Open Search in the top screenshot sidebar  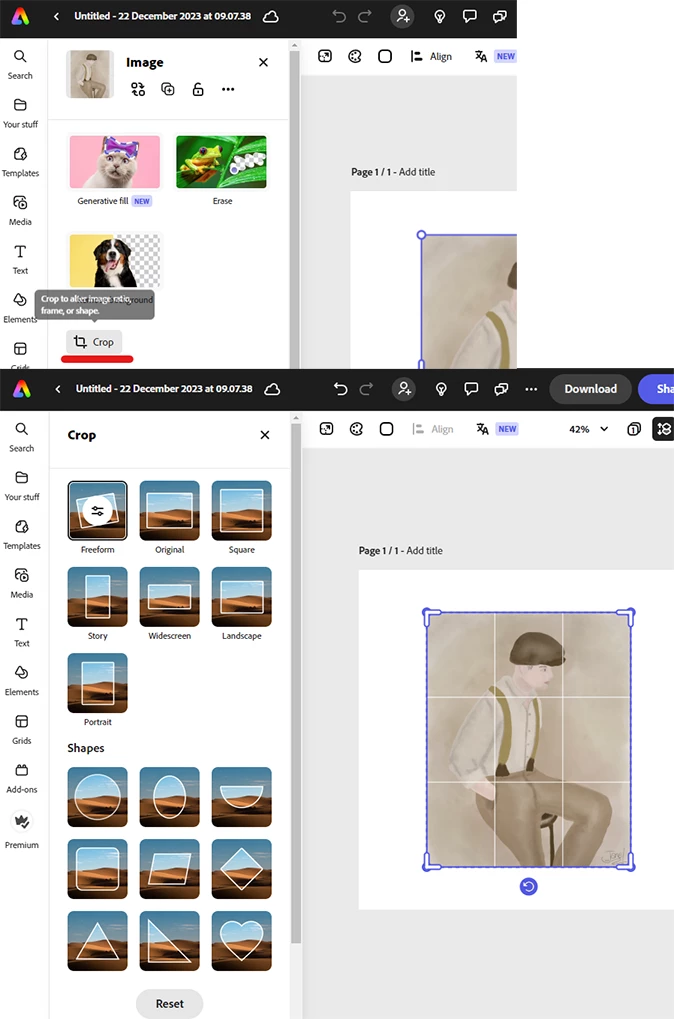pos(20,65)
